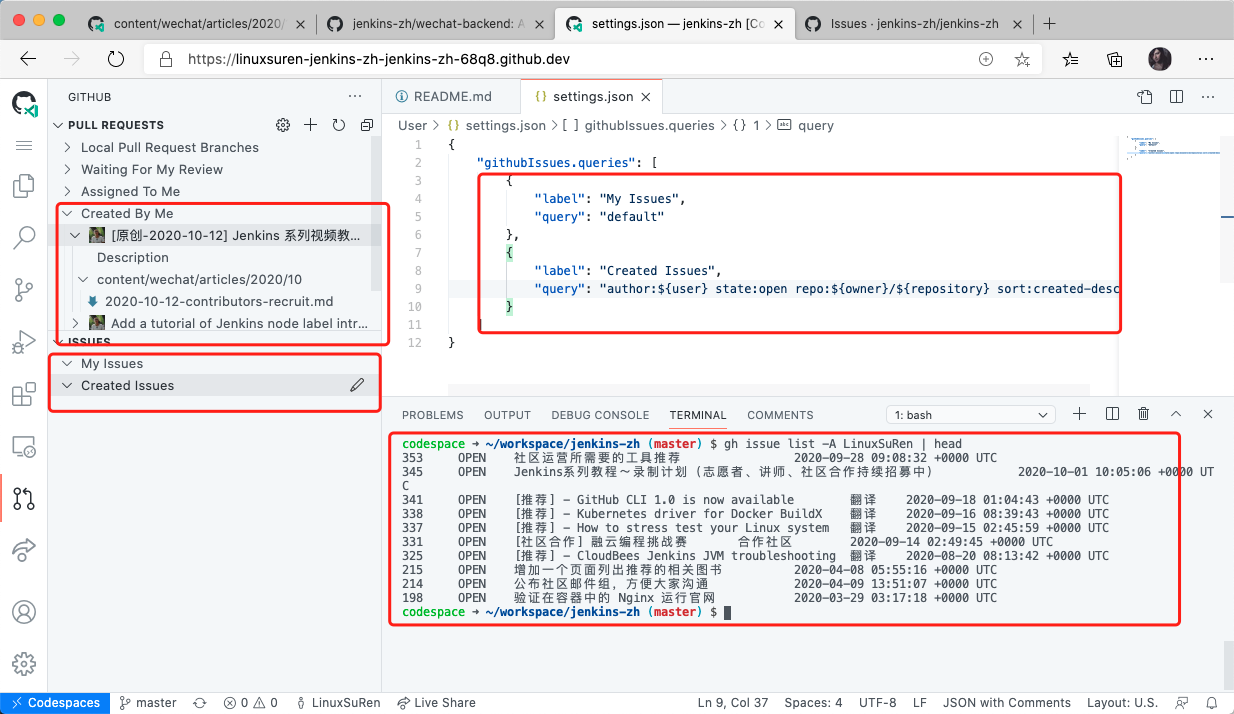
Task: Open the hamburger application menu
Action: (x=24, y=146)
